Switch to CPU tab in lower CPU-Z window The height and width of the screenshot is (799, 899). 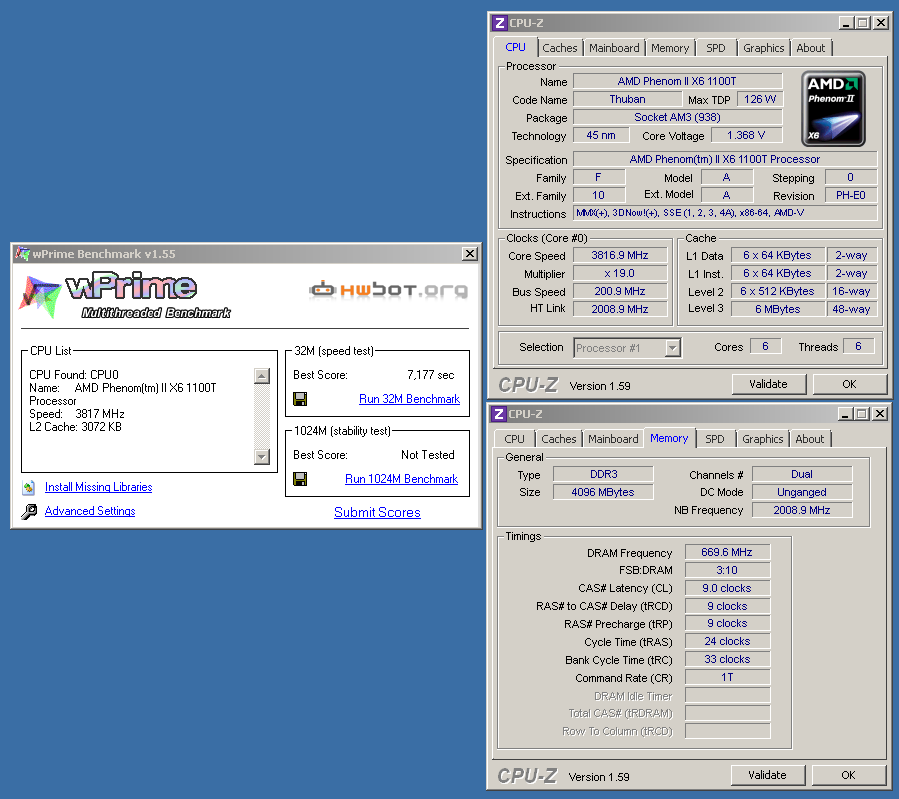(x=514, y=439)
